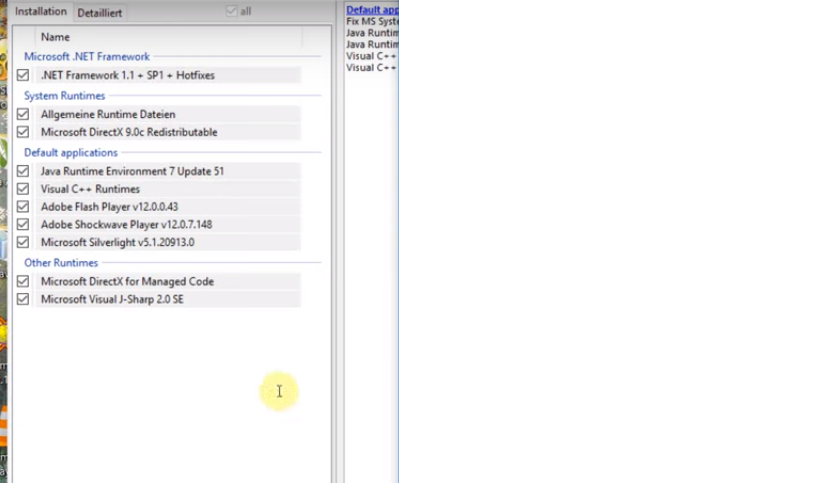Toggle the 'all' checkbox at top

point(233,12)
